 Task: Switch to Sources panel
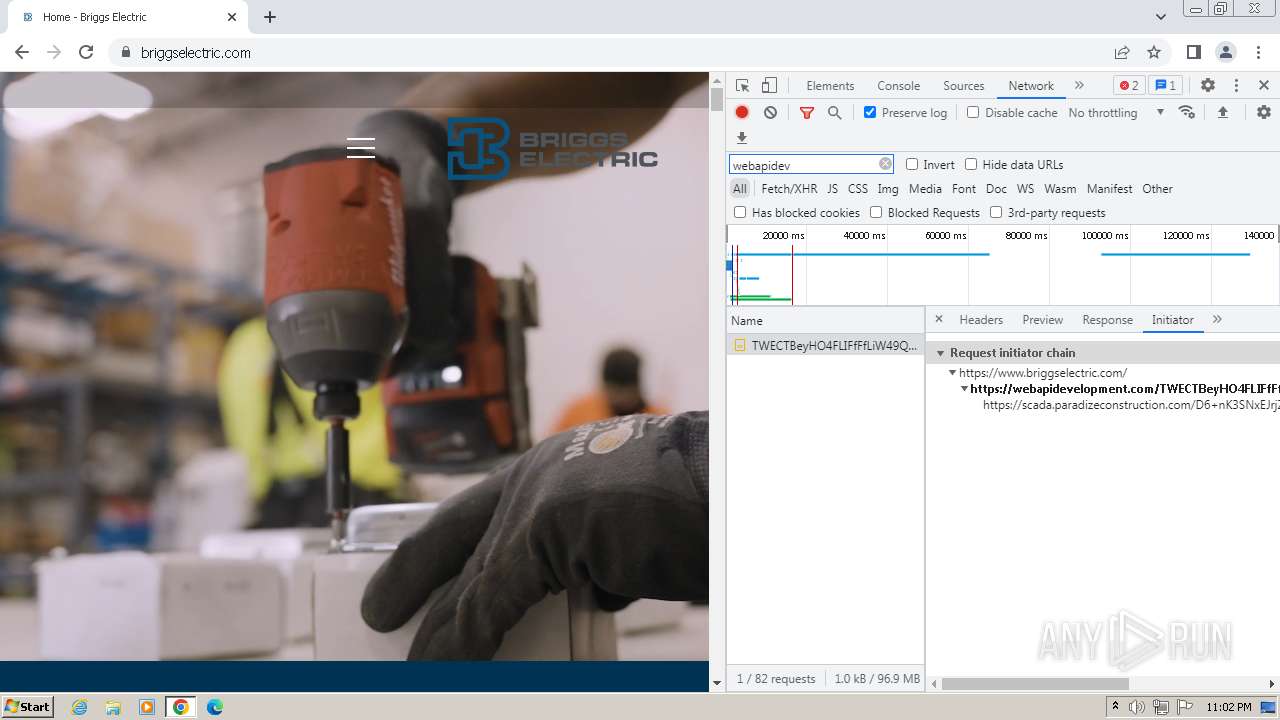coord(964,86)
